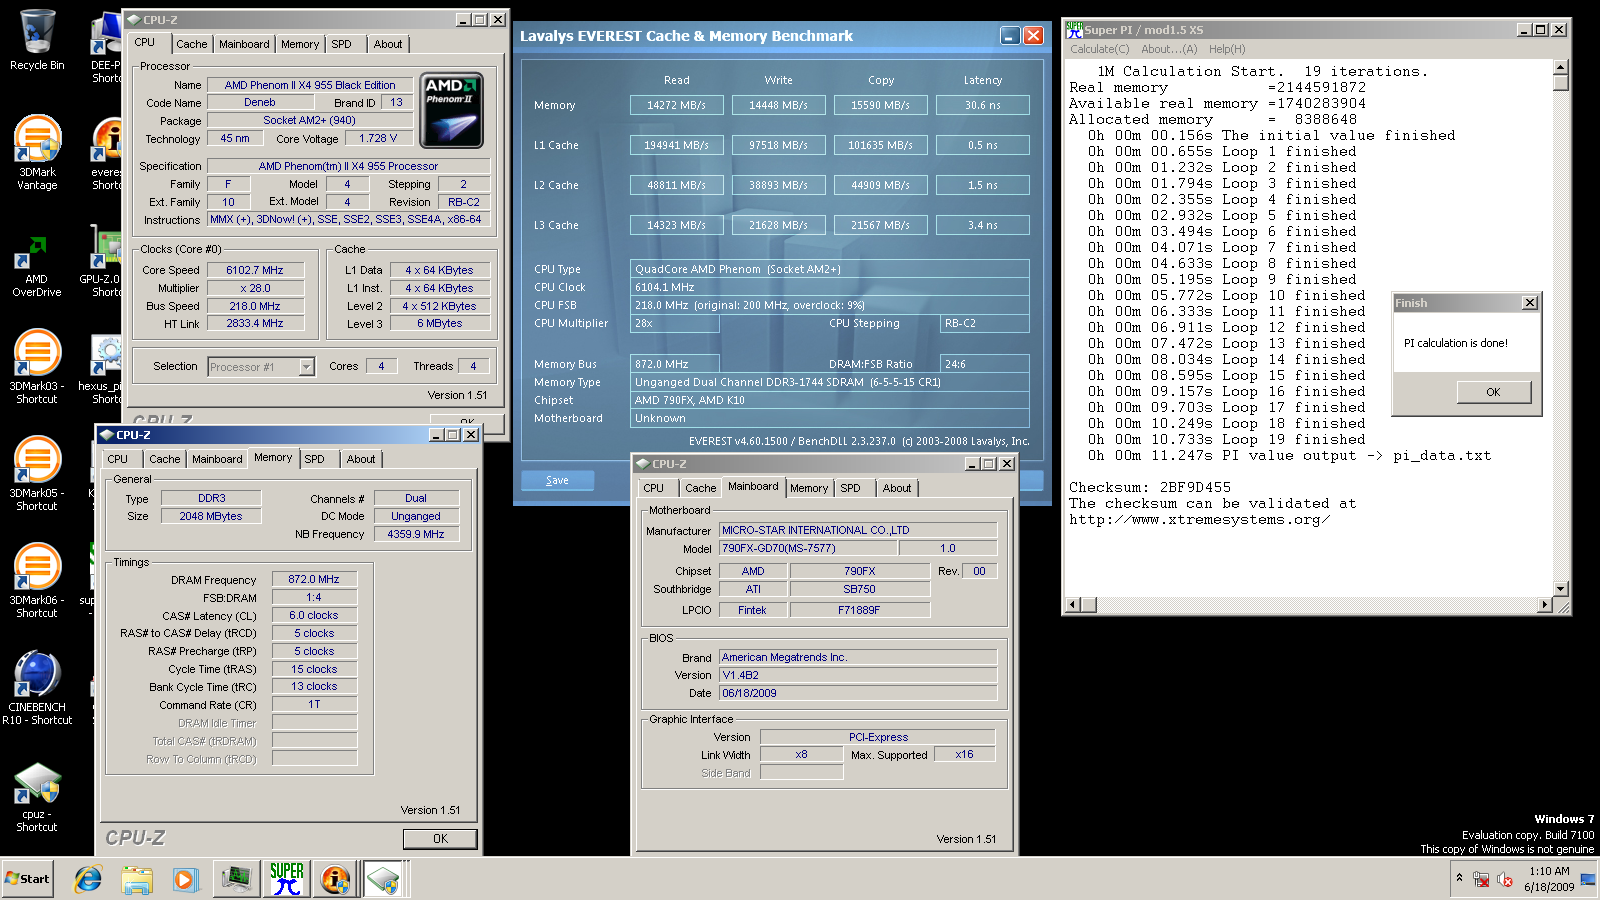1600x900 pixels.
Task: Switch to the EVEREST taskbar button
Action: (335, 879)
